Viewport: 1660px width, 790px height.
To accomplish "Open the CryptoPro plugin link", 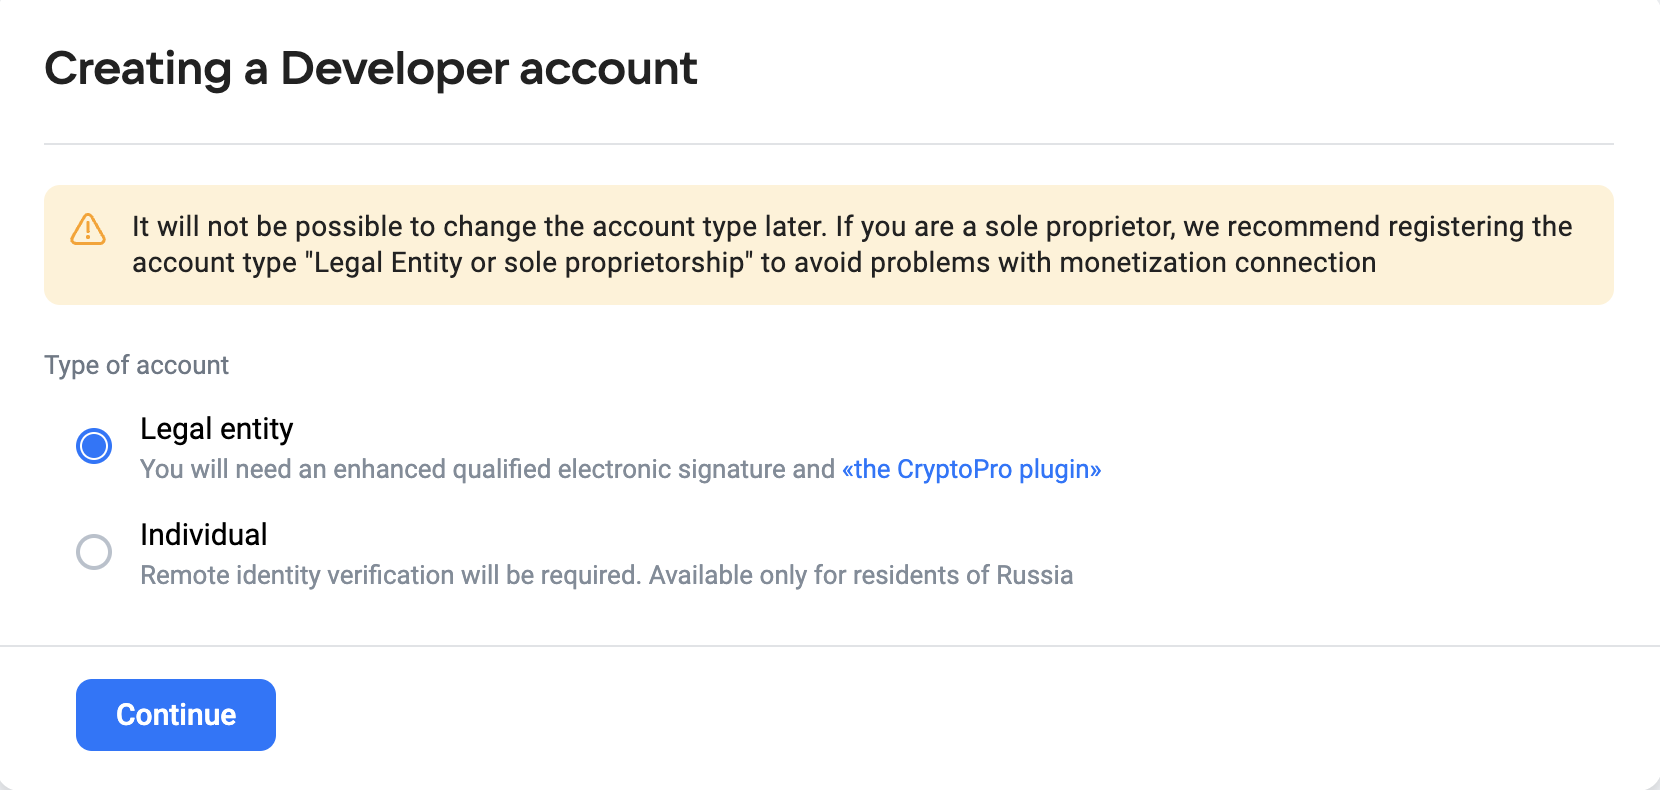I will click(x=971, y=469).
